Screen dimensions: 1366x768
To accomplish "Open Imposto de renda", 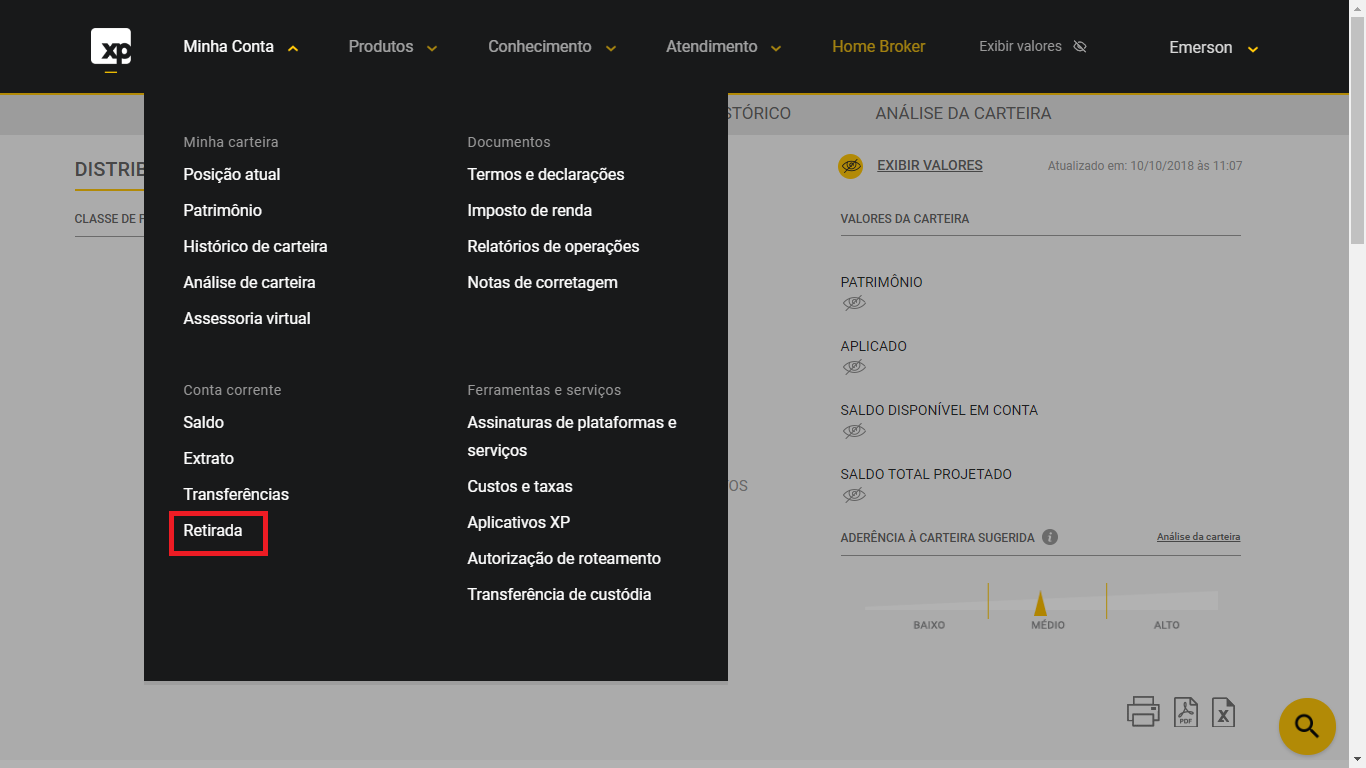I will [530, 210].
